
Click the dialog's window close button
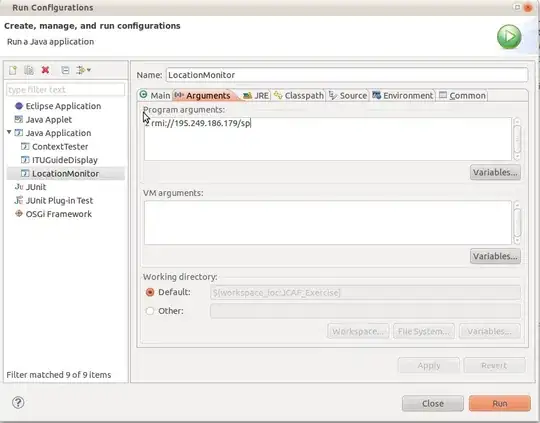[x=528, y=7]
